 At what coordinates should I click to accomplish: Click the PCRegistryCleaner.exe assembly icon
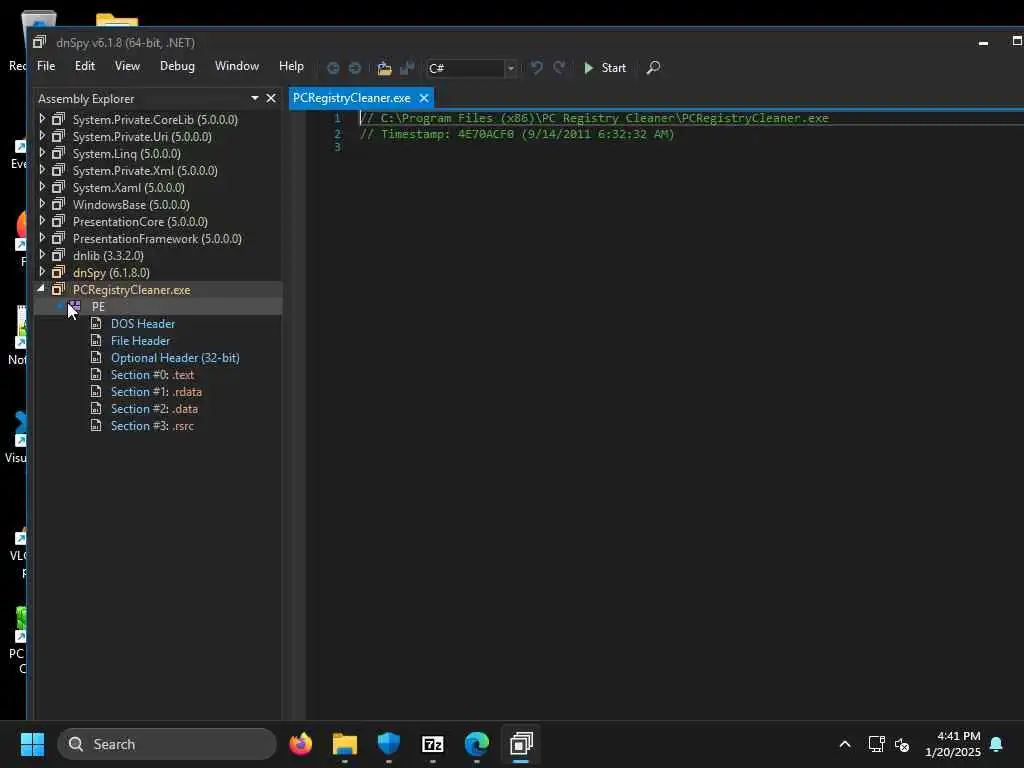[59, 289]
